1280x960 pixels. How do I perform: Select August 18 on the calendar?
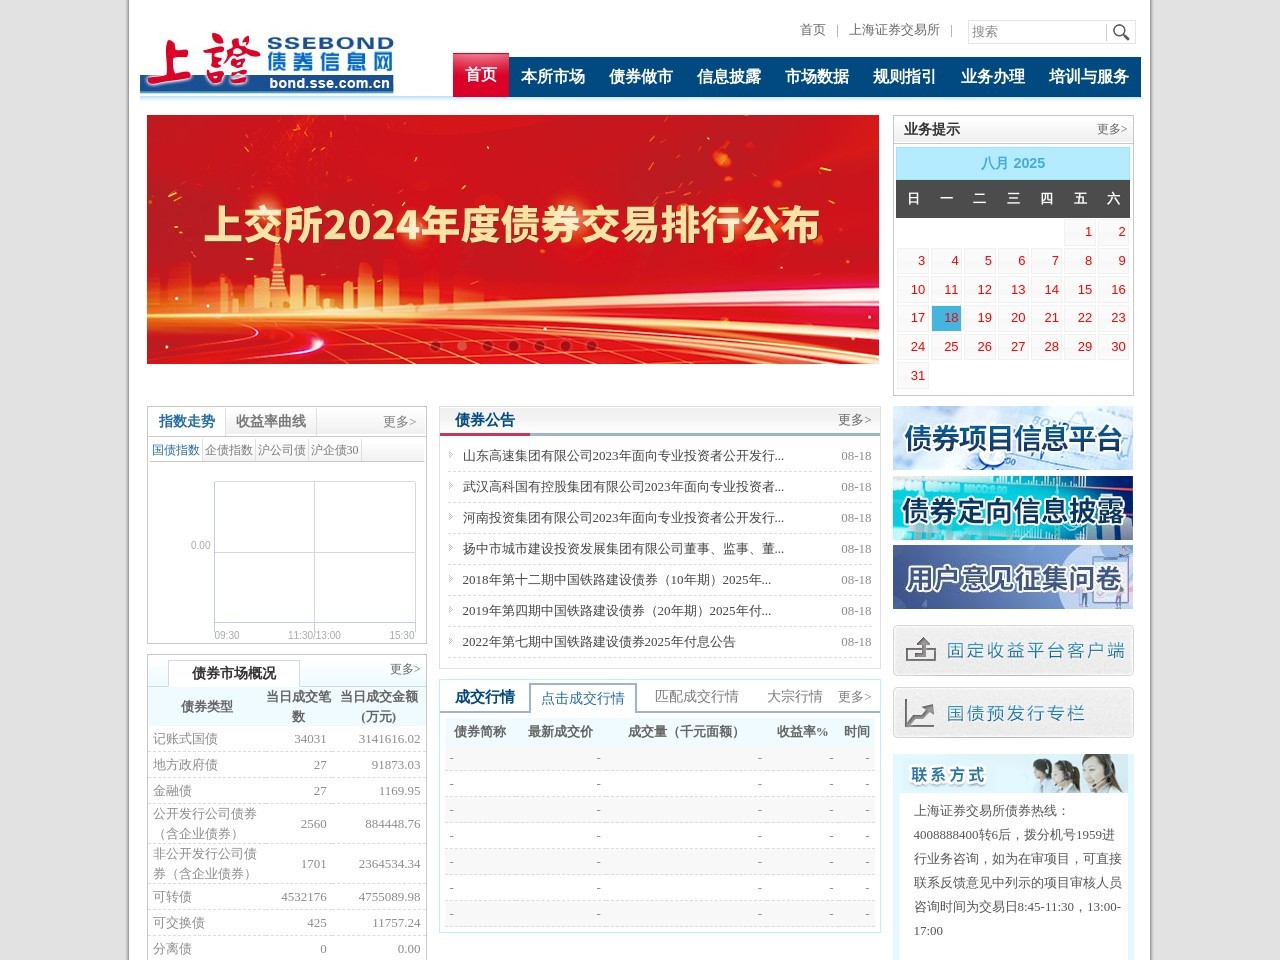(x=946, y=318)
